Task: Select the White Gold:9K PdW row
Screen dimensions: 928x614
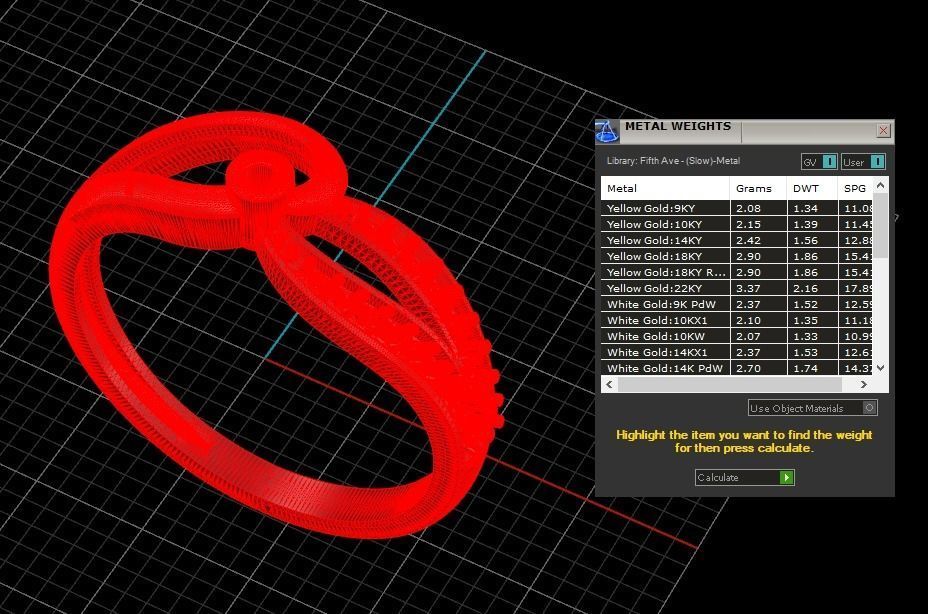Action: 737,304
